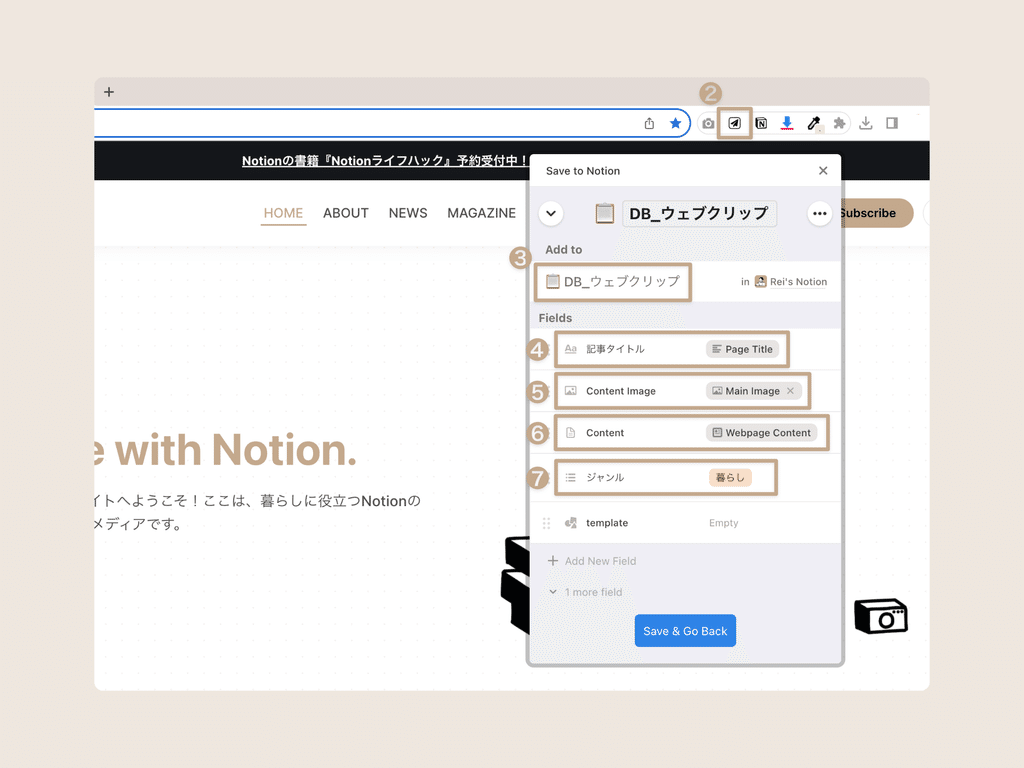This screenshot has width=1024, height=768.
Task: Click the camera screenshot extension icon
Action: coord(708,123)
